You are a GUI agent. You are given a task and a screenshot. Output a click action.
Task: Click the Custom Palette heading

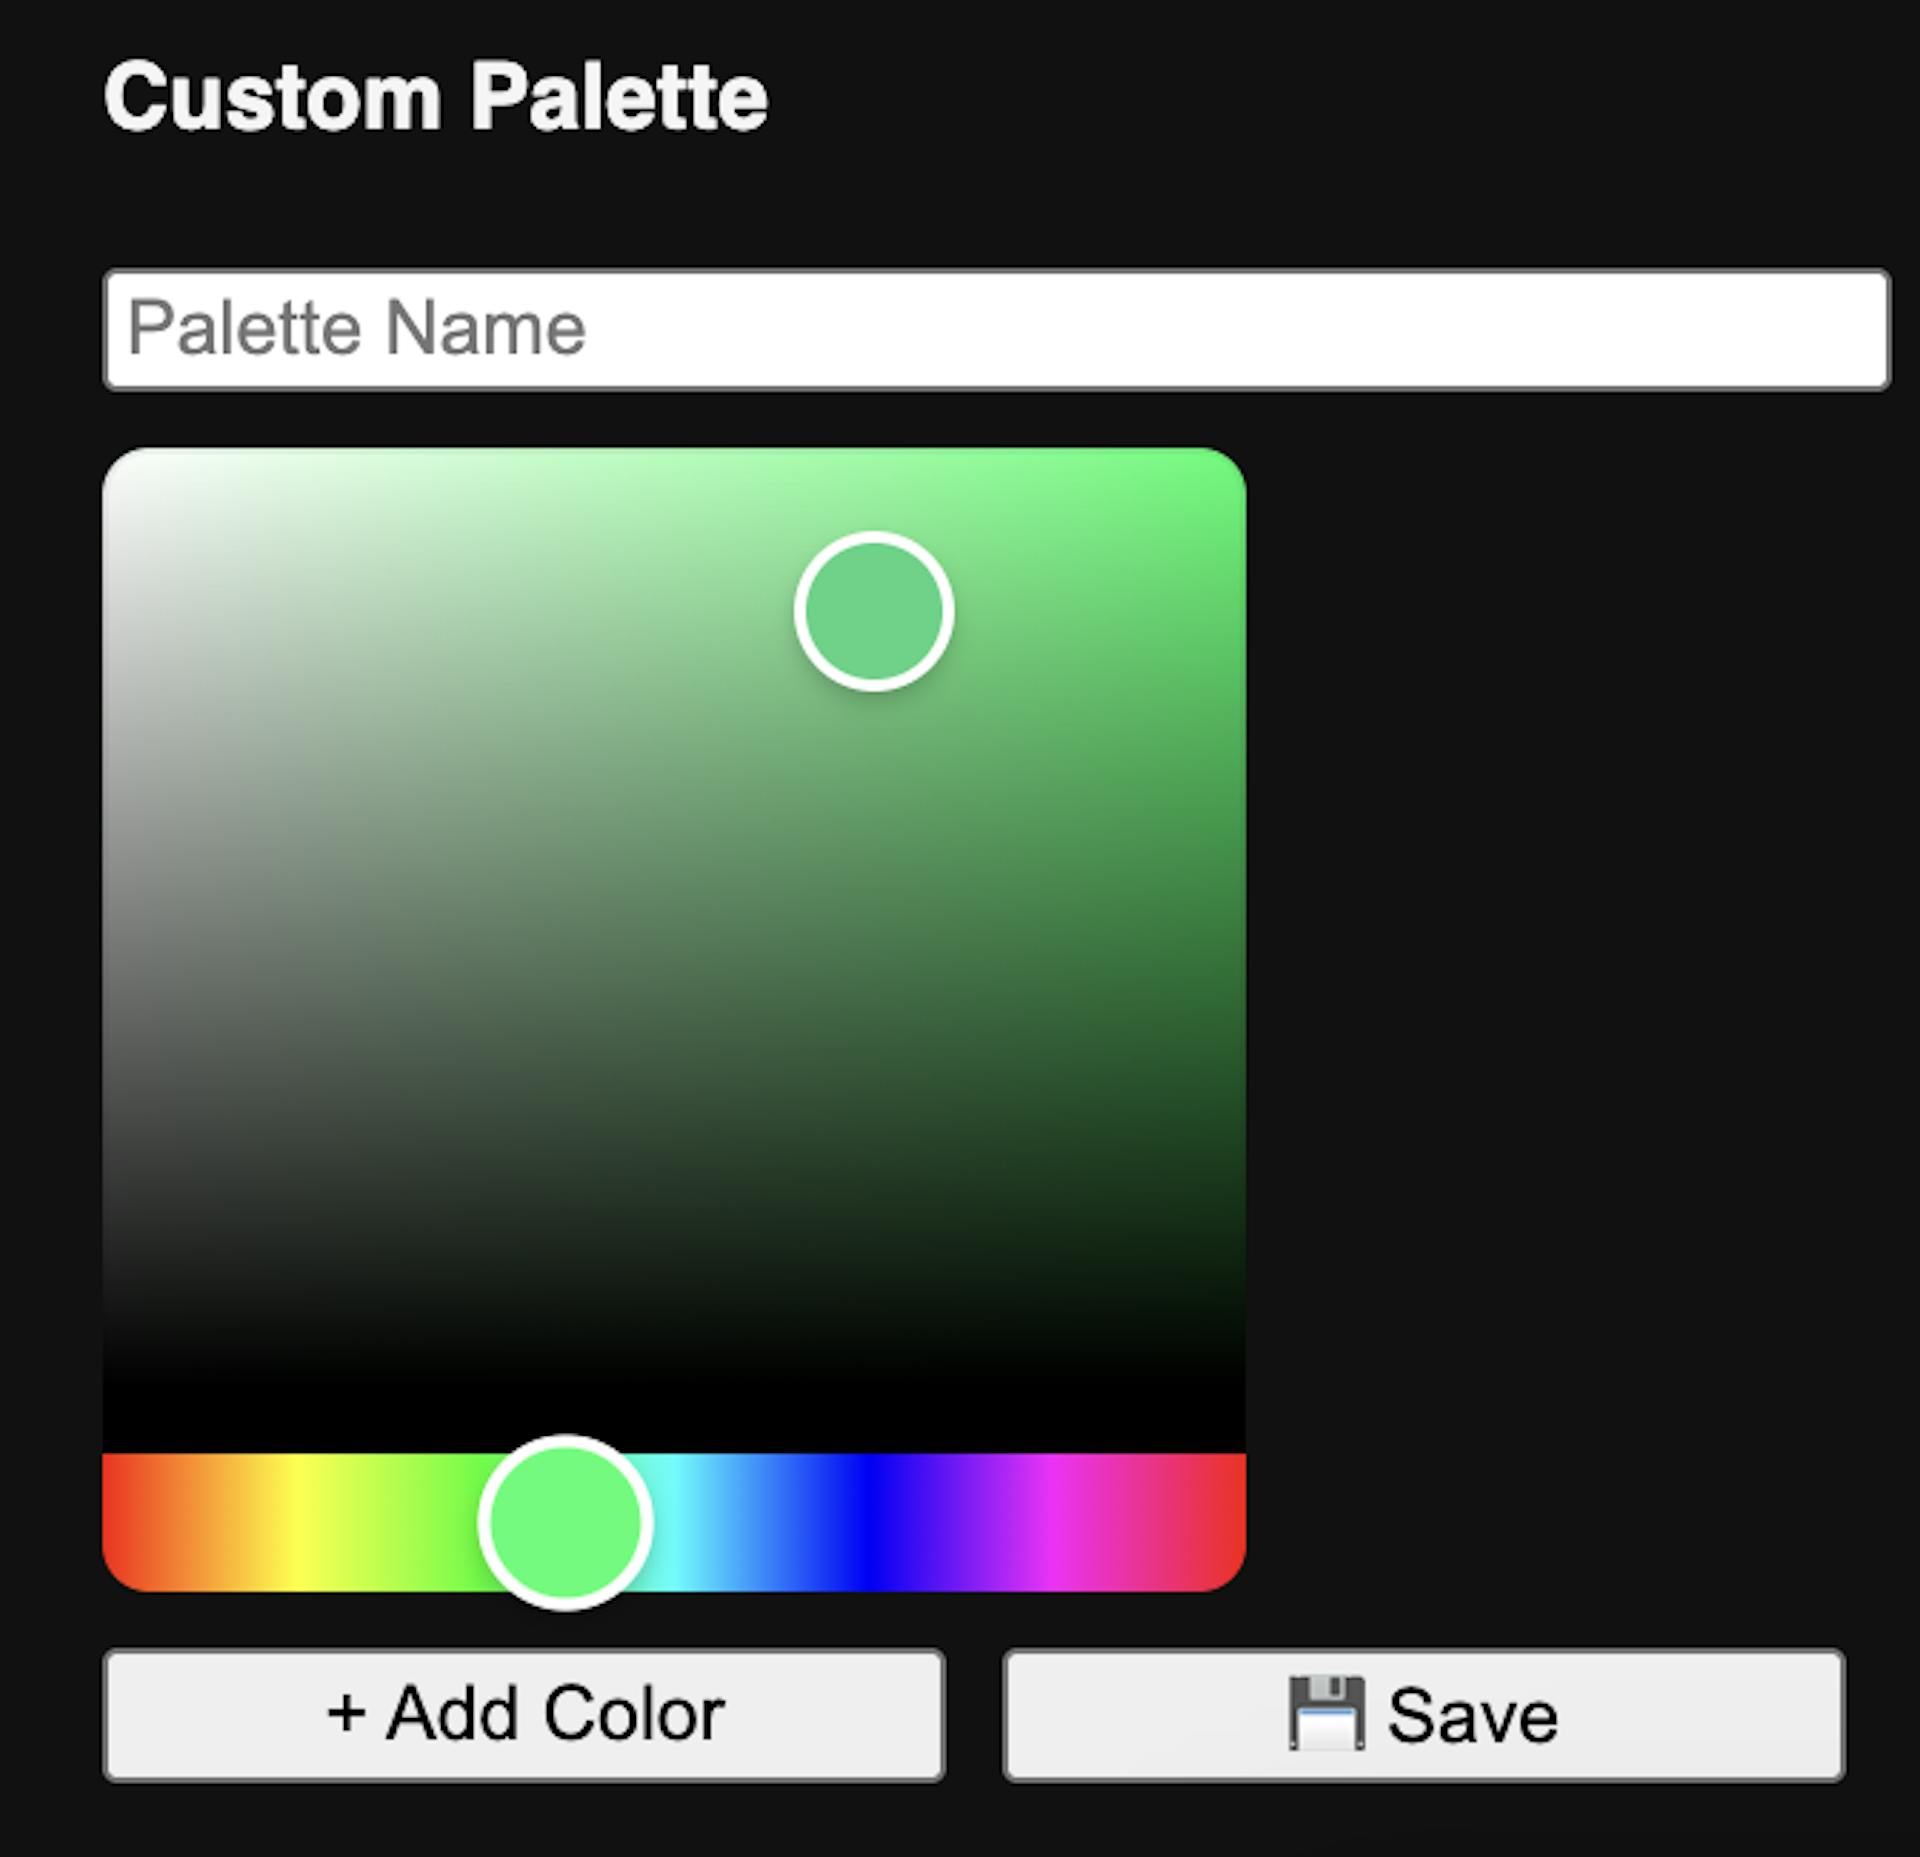click(436, 97)
